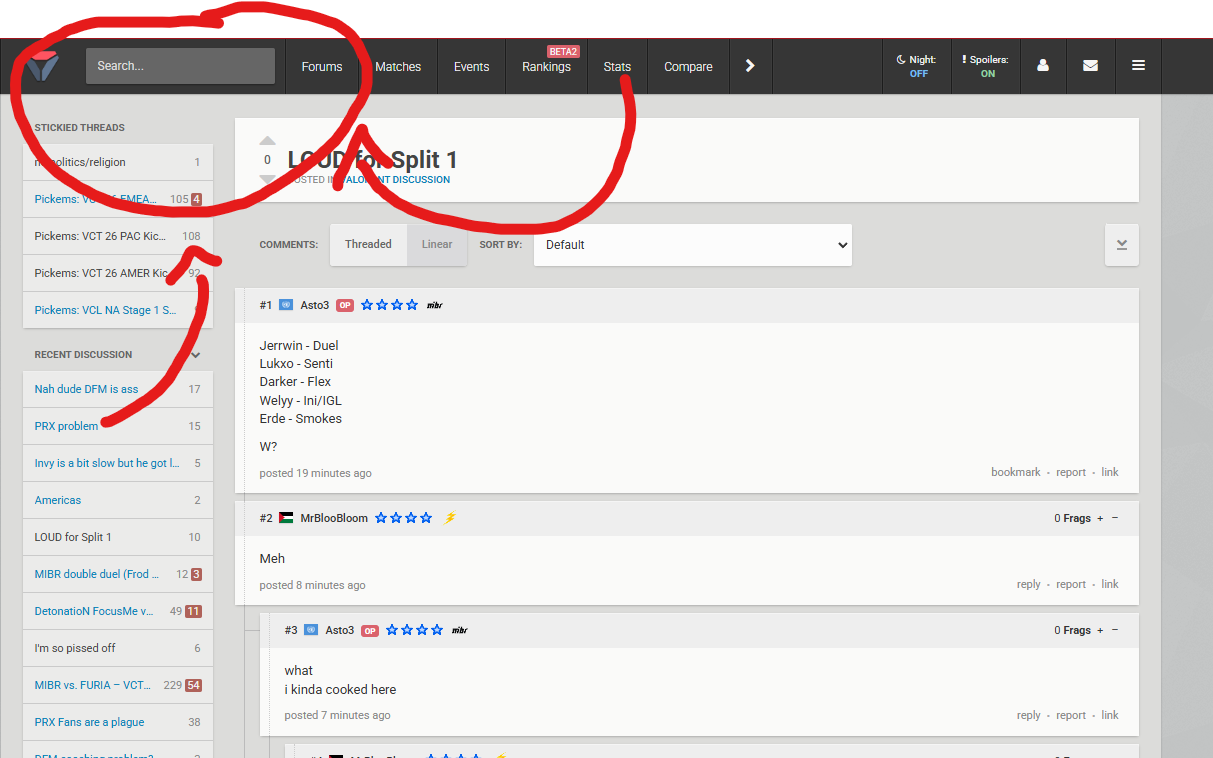Reply to post #3 by Asto3
1213x758 pixels.
[1029, 715]
